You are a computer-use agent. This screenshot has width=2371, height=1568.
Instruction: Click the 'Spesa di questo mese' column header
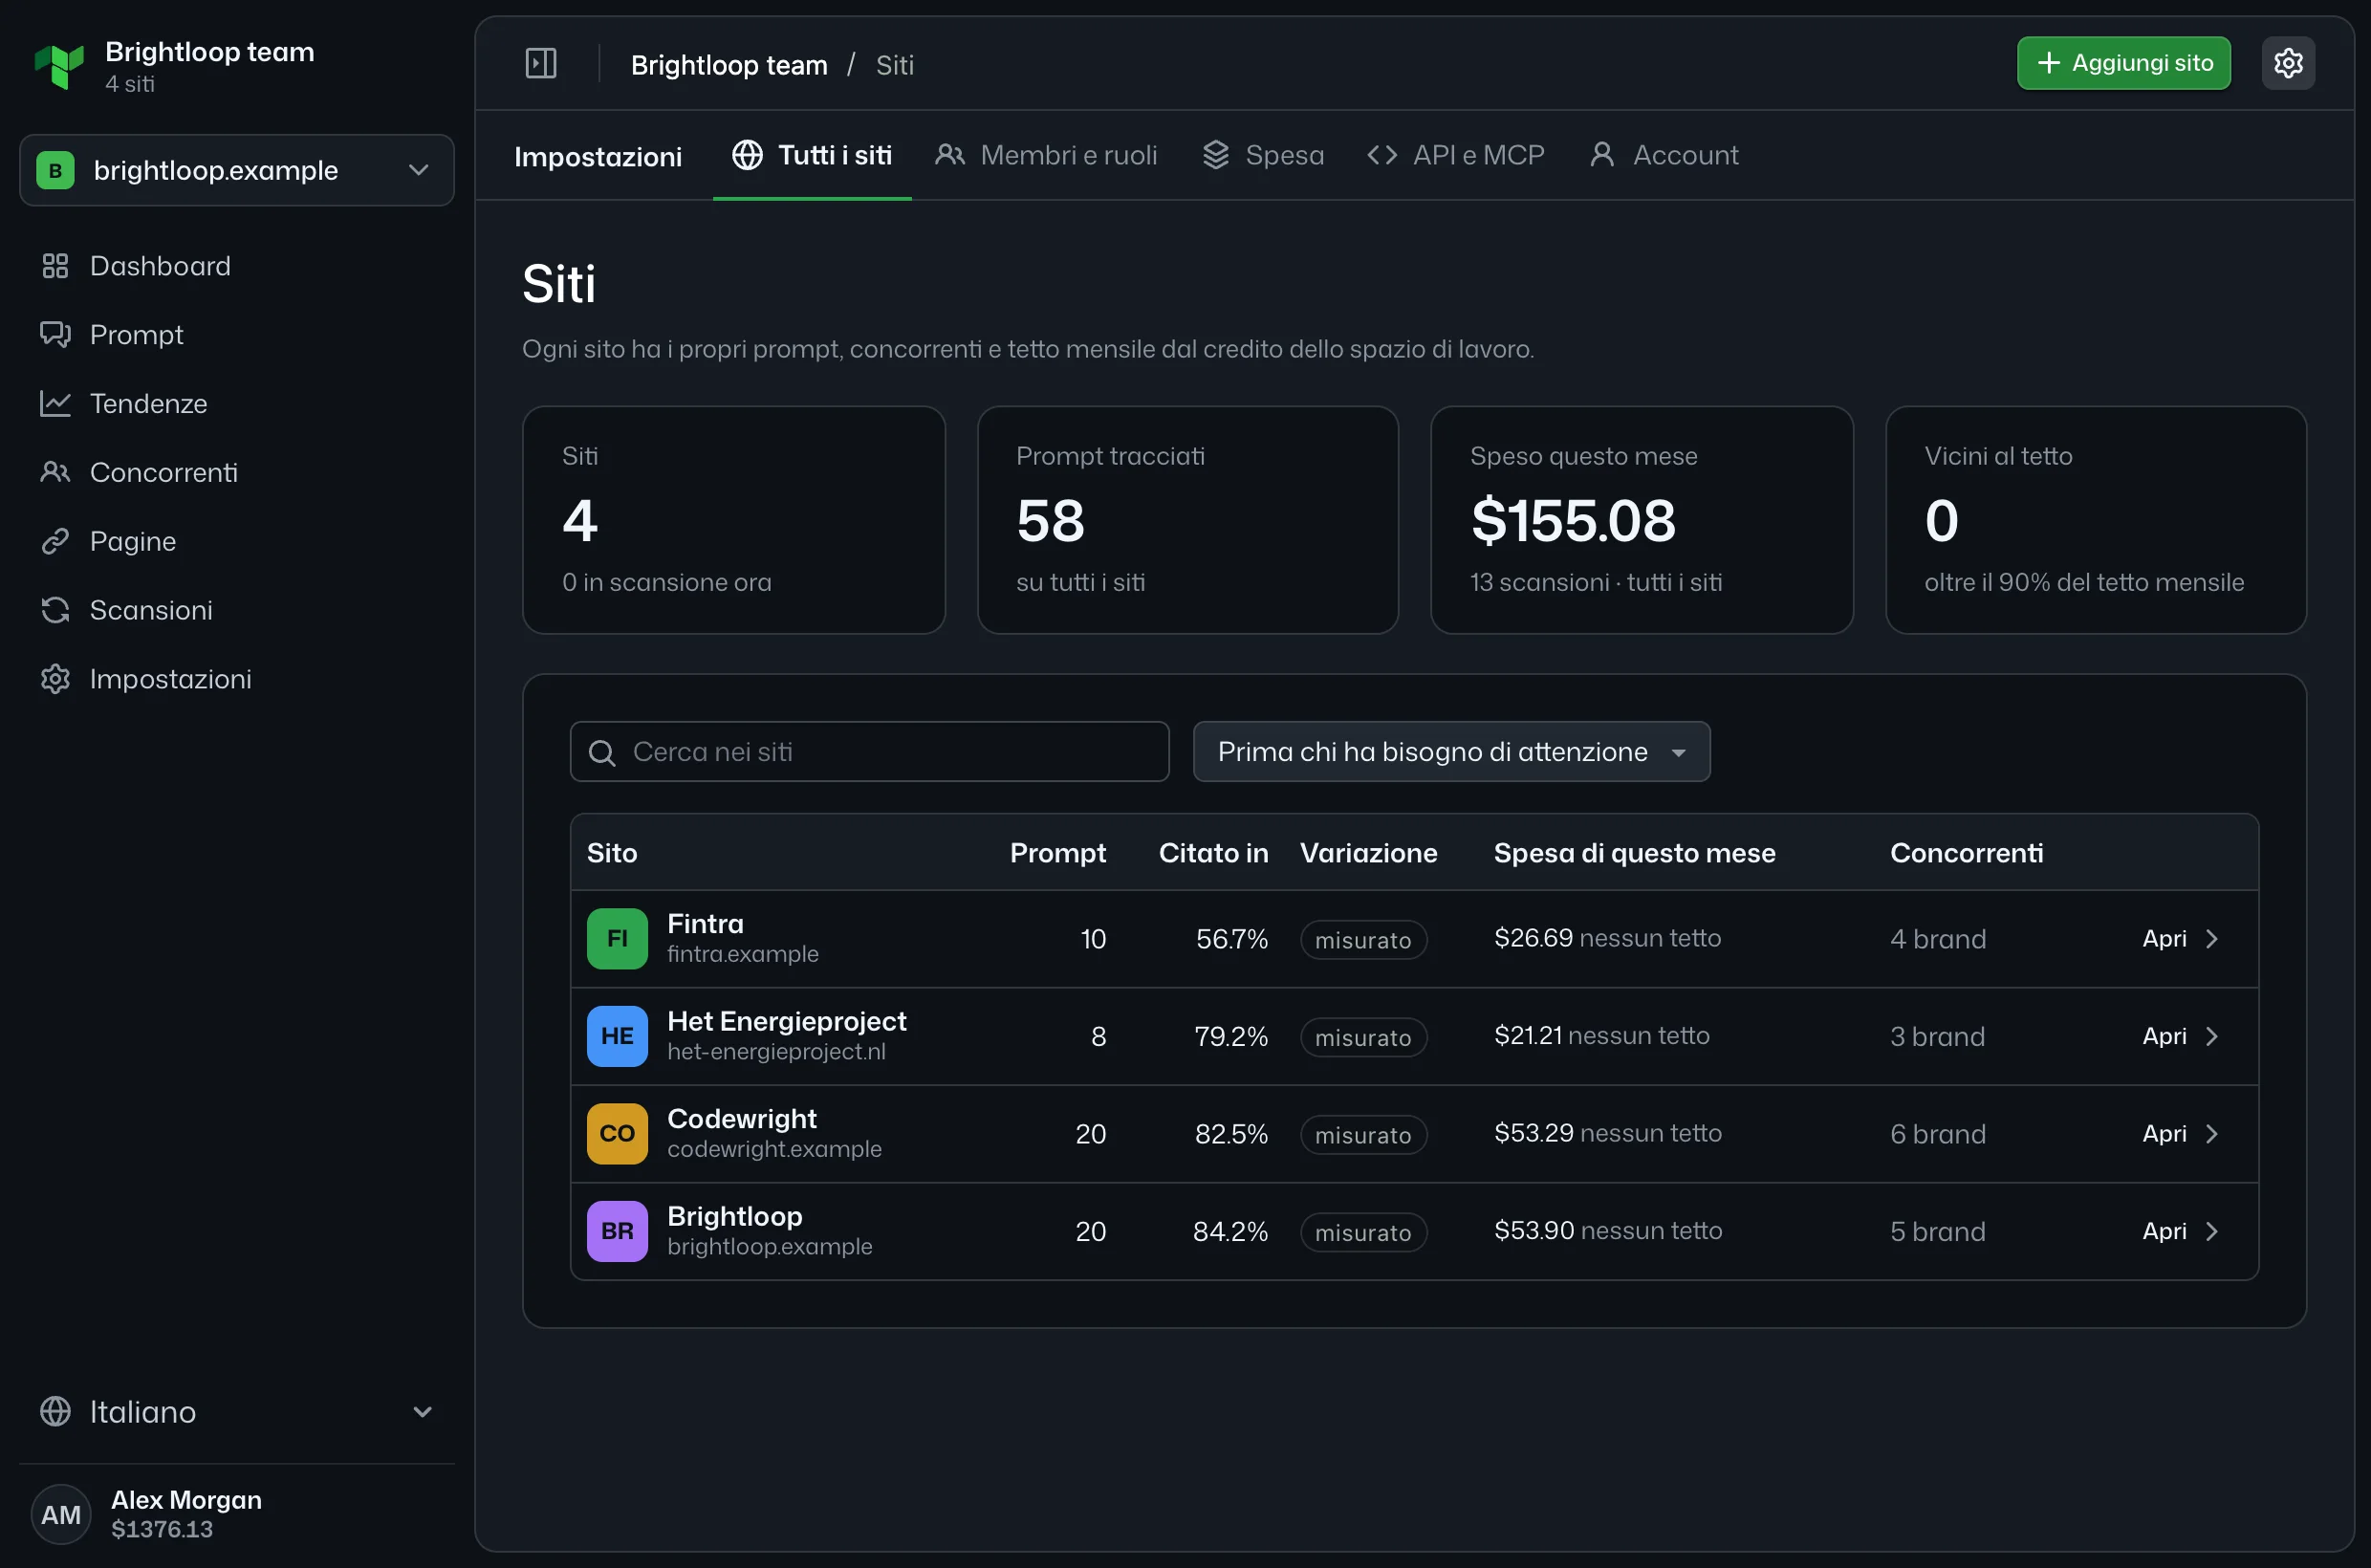coord(1634,853)
